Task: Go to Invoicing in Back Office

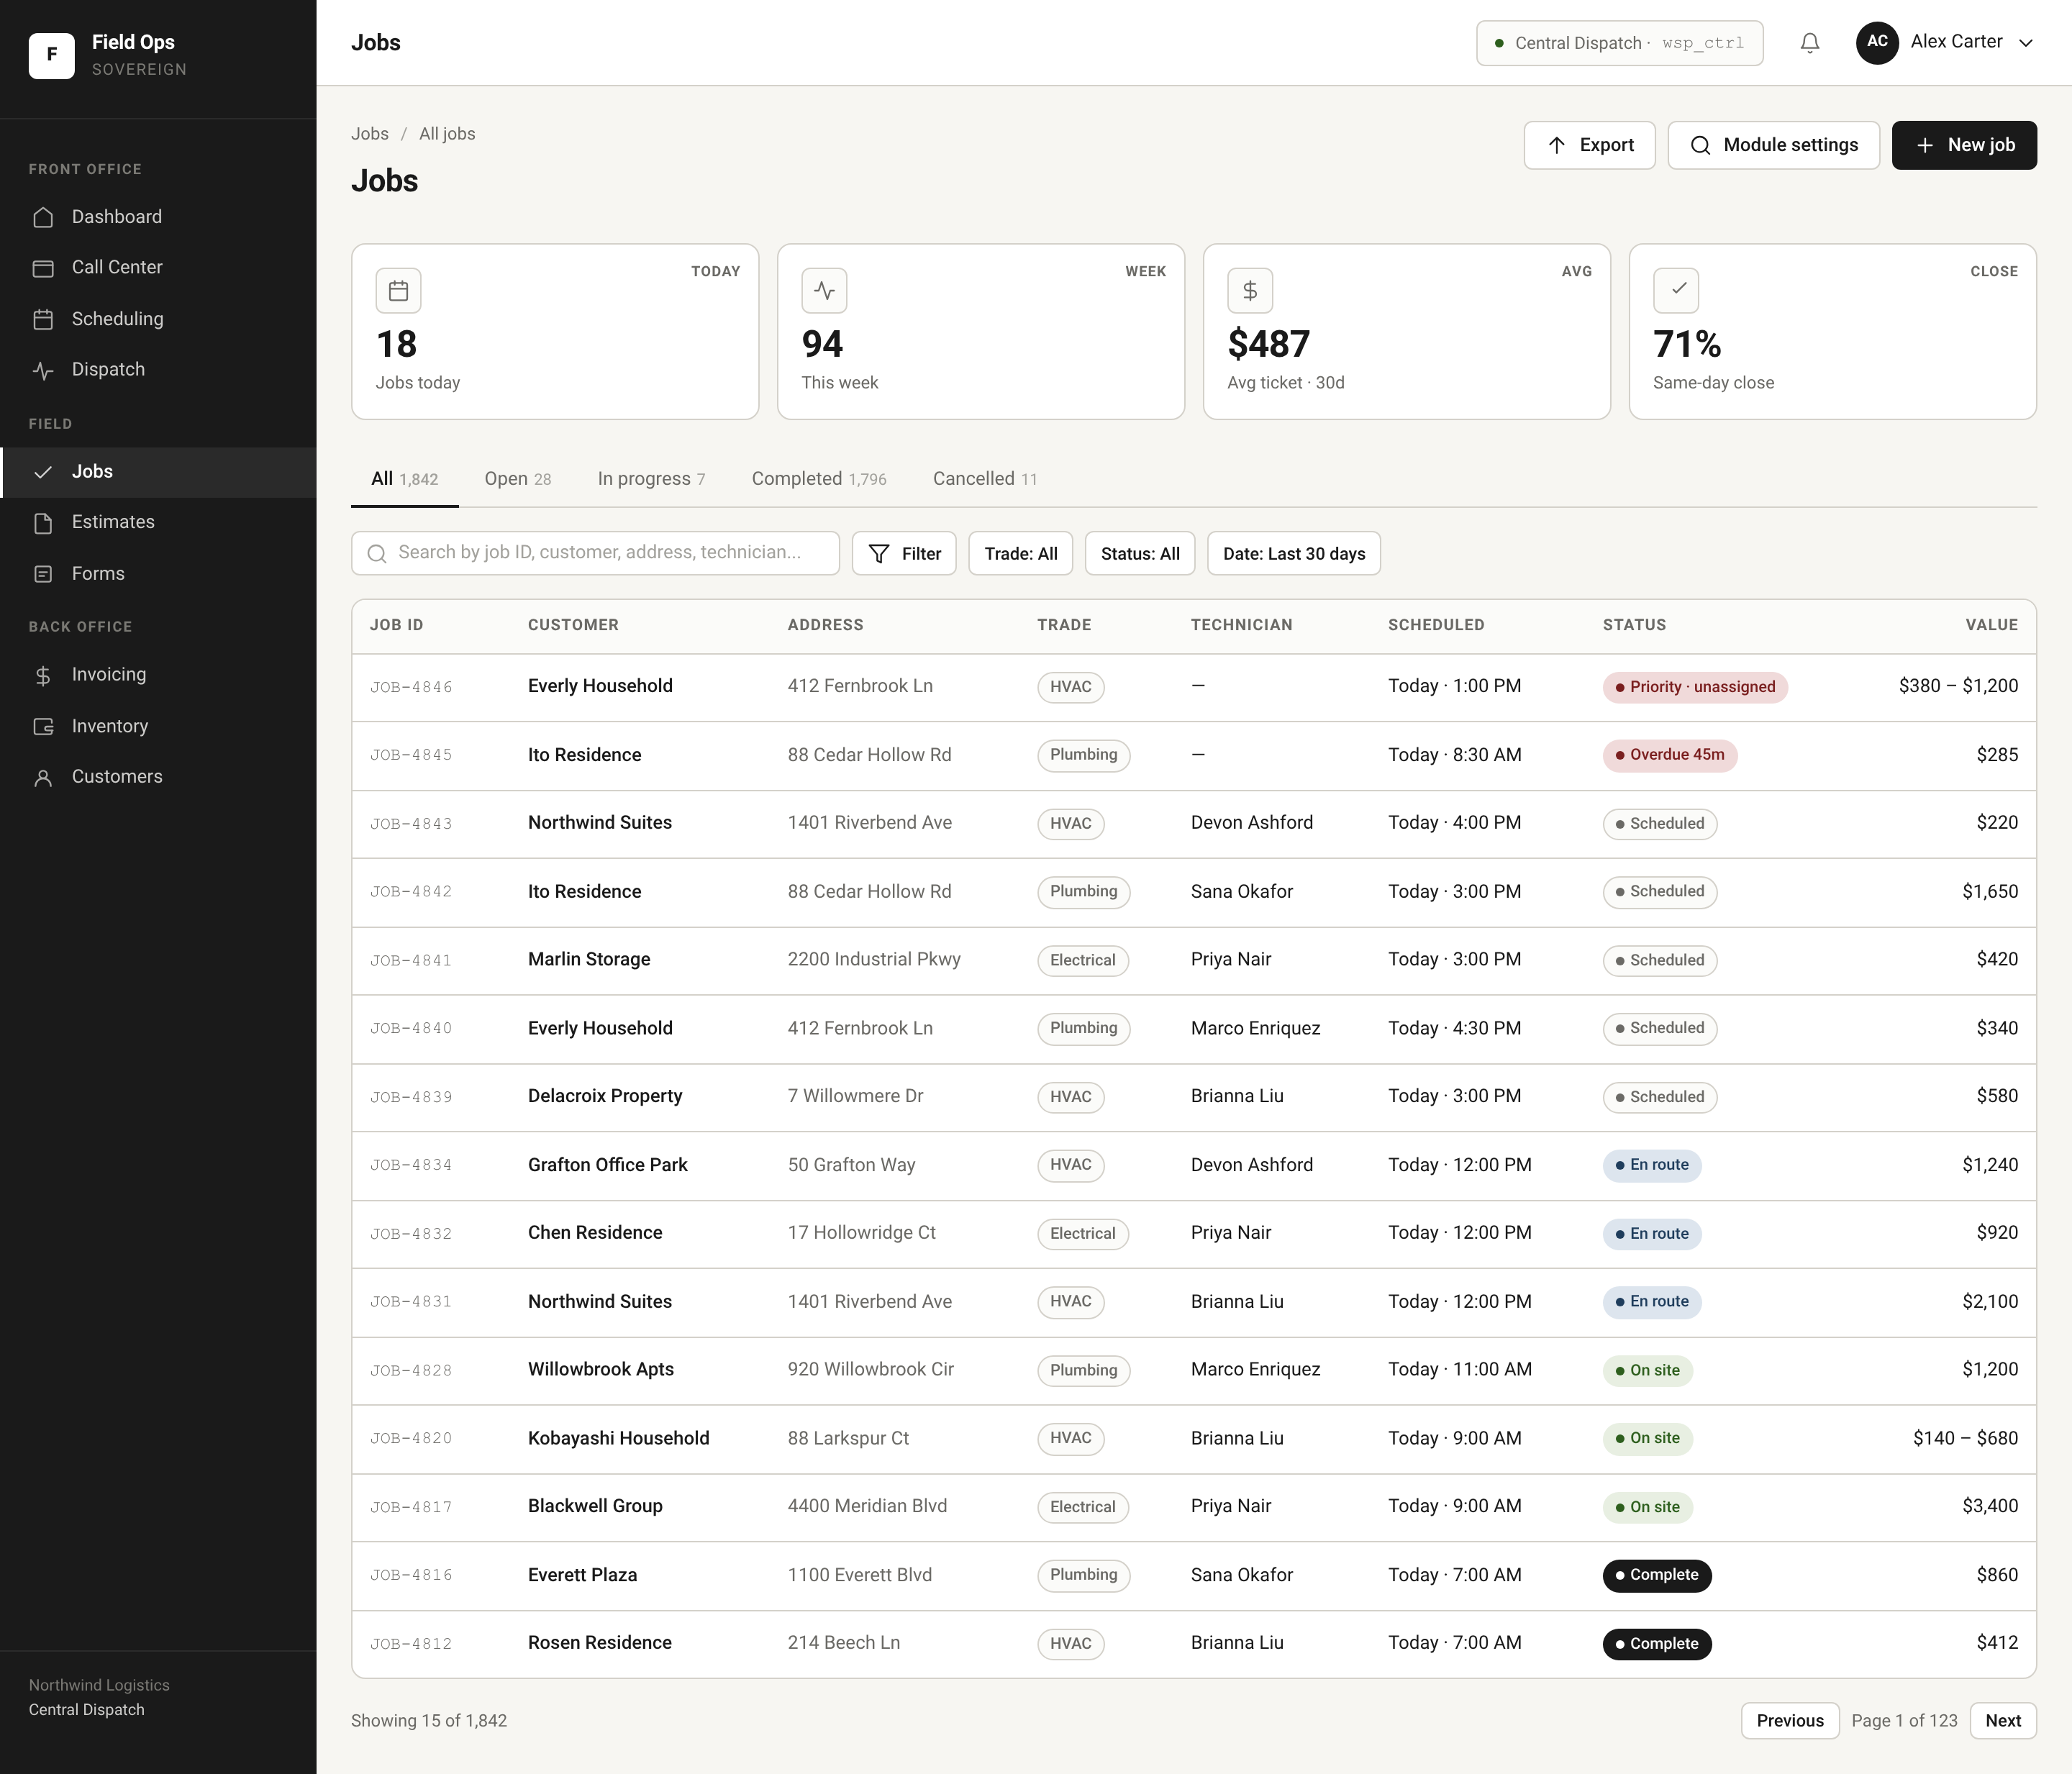Action: 158,675
